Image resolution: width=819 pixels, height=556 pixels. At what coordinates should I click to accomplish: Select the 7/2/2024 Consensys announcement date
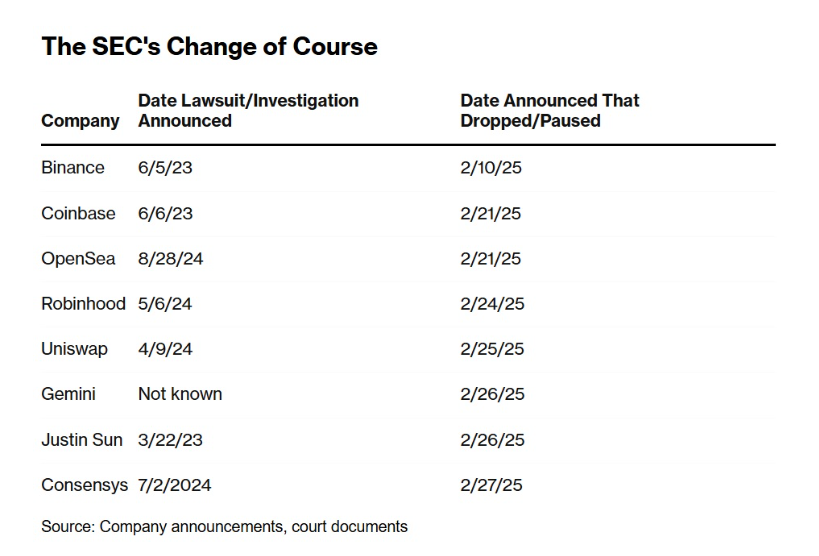pyautogui.click(x=174, y=485)
